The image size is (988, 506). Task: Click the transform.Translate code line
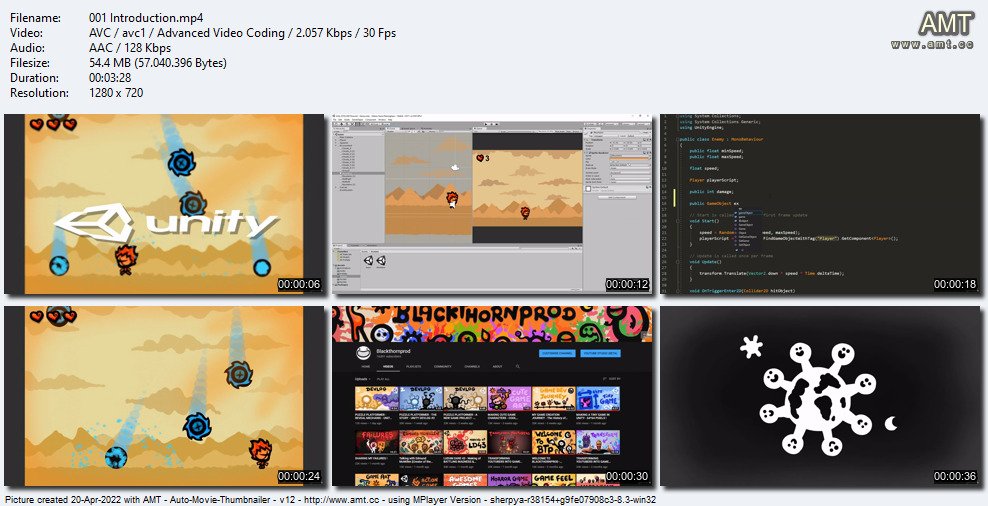(772, 273)
